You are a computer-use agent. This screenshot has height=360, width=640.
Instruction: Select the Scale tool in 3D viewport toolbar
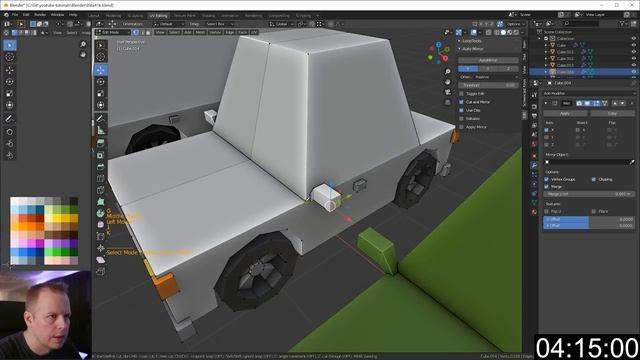(x=101, y=93)
